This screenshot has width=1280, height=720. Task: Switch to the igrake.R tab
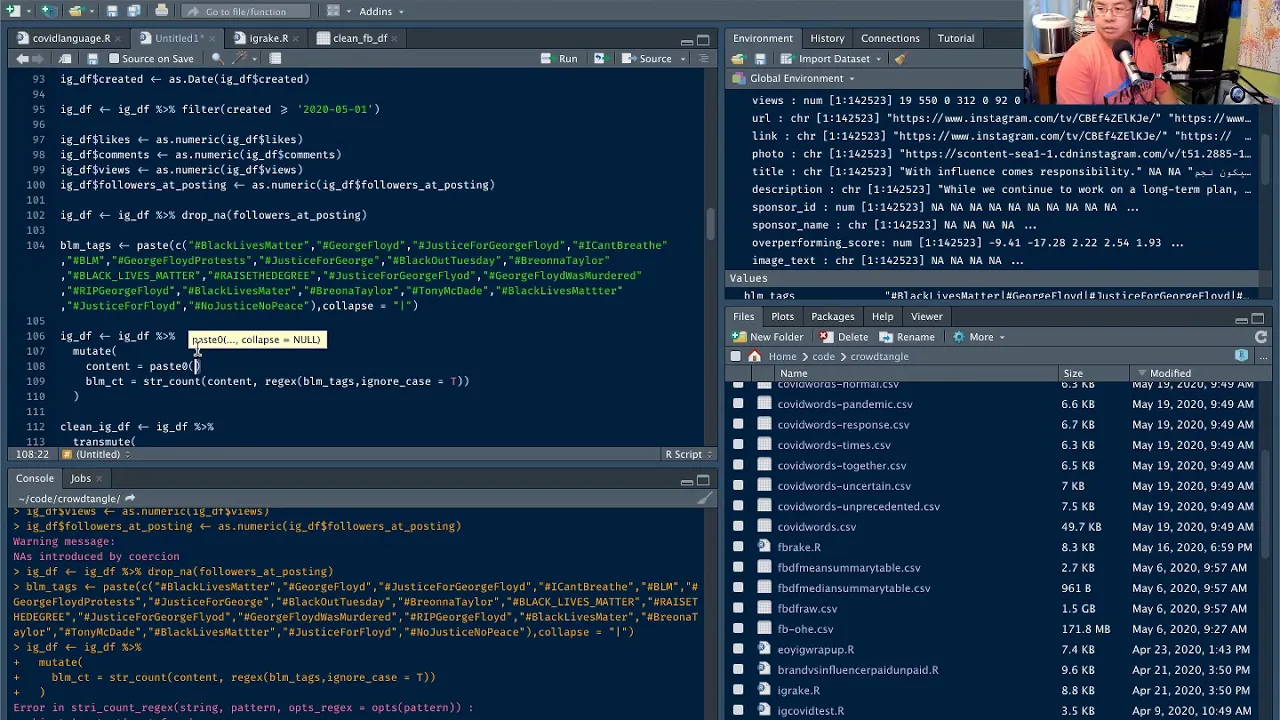(x=268, y=38)
